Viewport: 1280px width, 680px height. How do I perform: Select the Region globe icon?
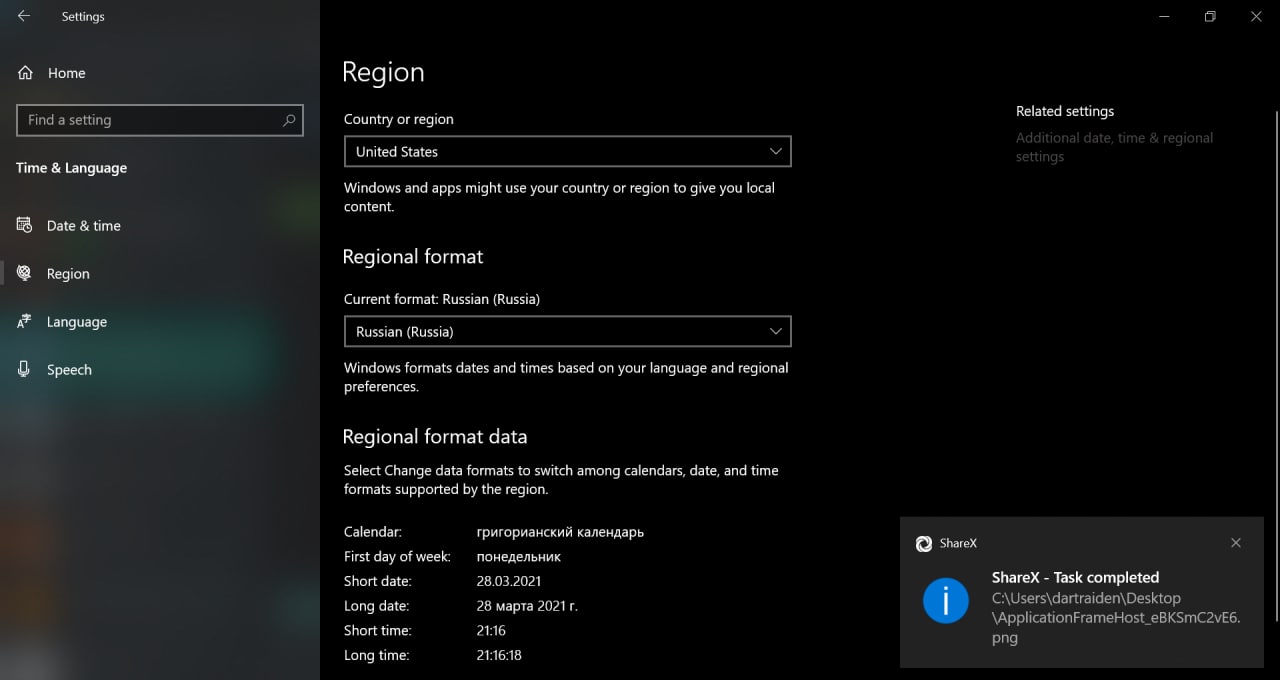coord(25,273)
